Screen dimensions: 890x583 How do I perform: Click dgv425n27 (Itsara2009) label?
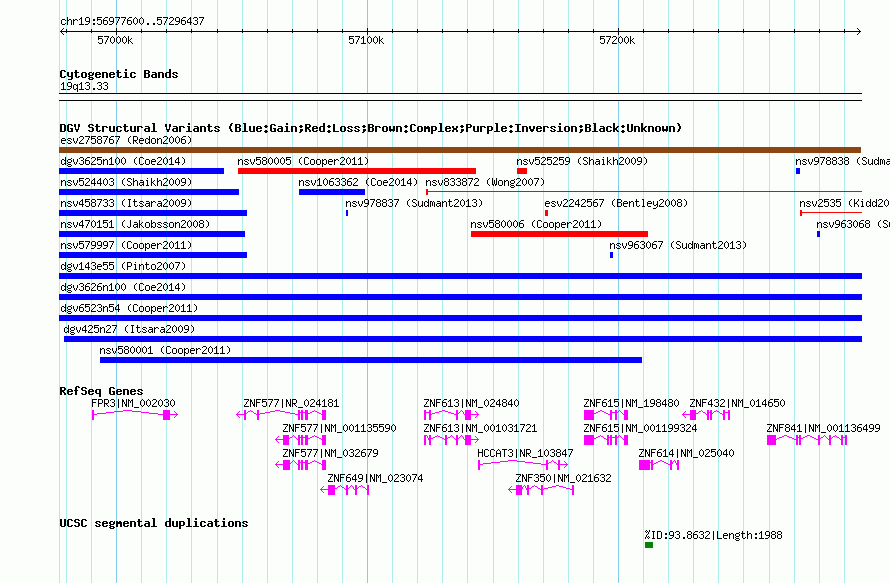point(129,329)
